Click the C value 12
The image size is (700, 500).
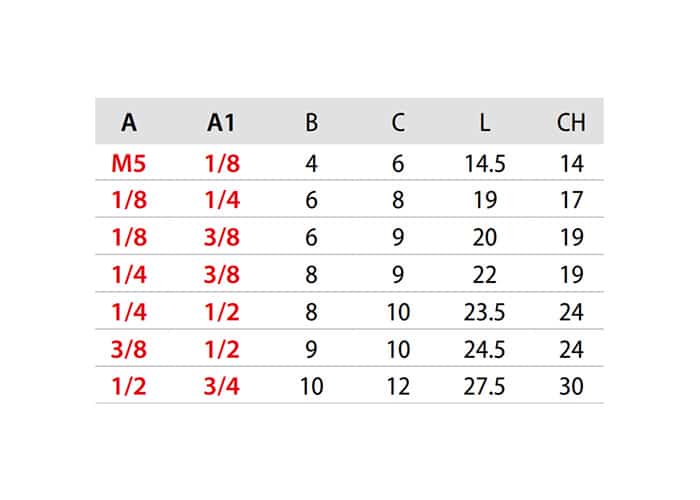398,386
